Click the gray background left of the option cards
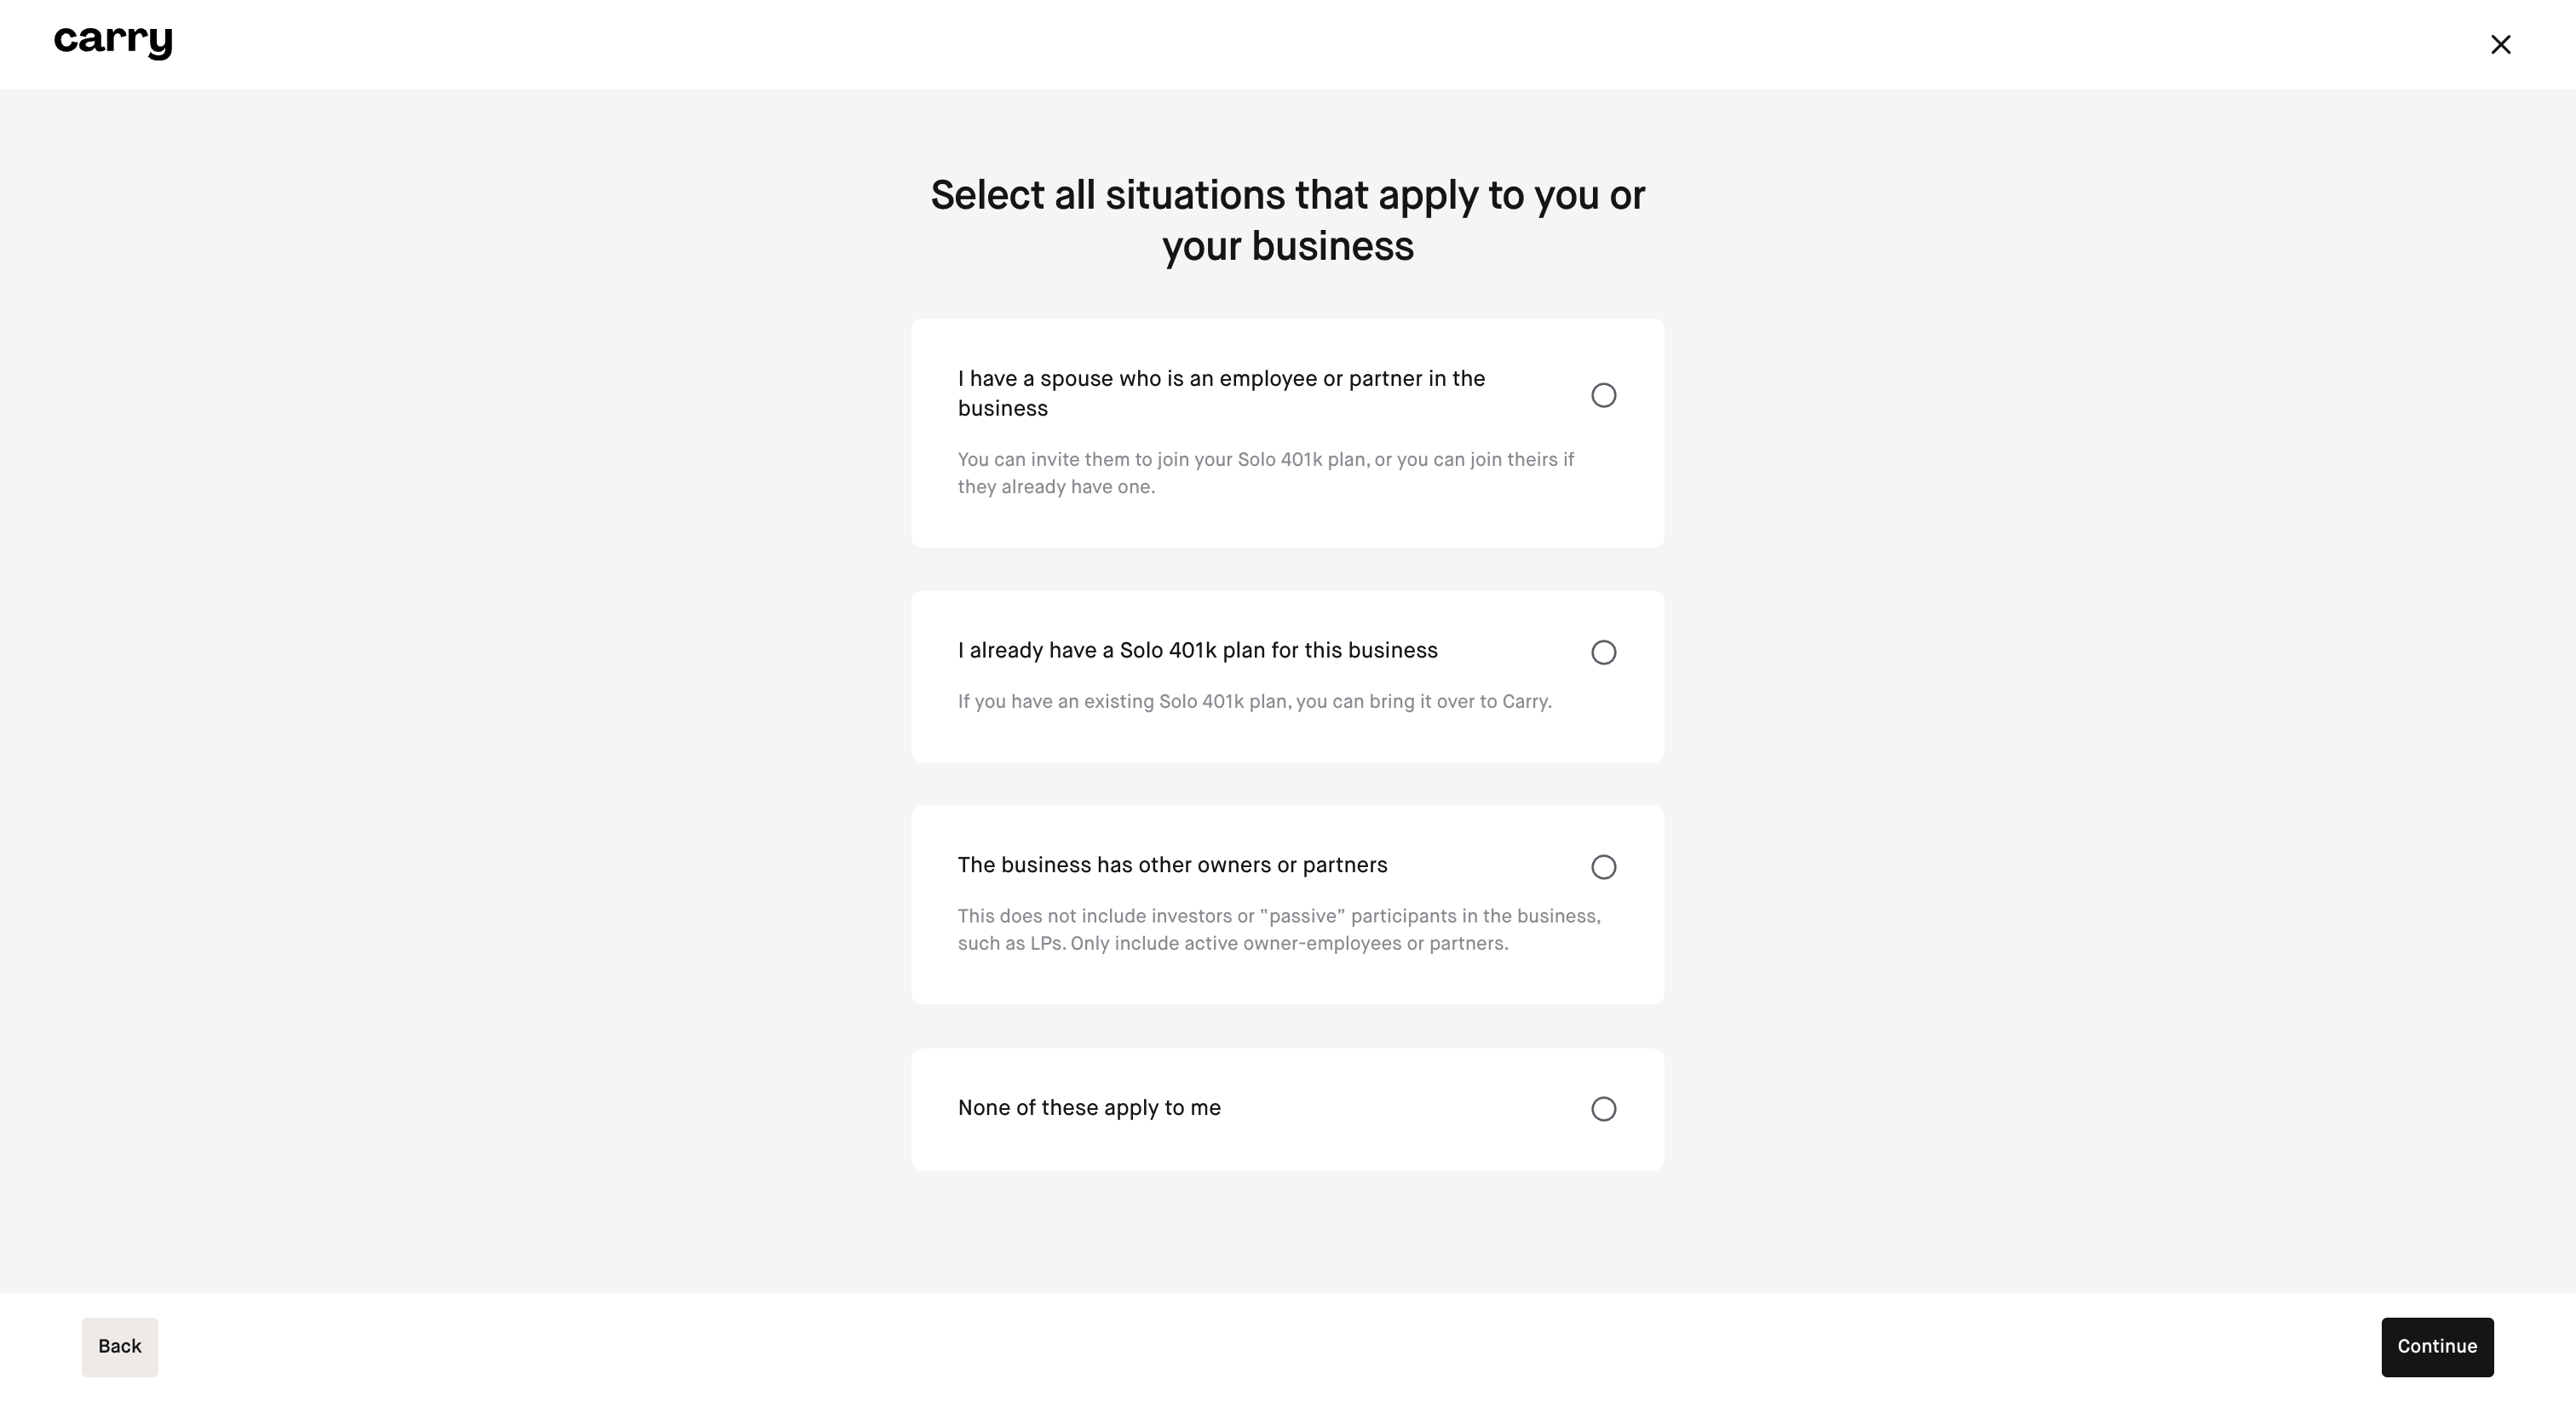This screenshot has height=1402, width=2576. (x=450, y=700)
